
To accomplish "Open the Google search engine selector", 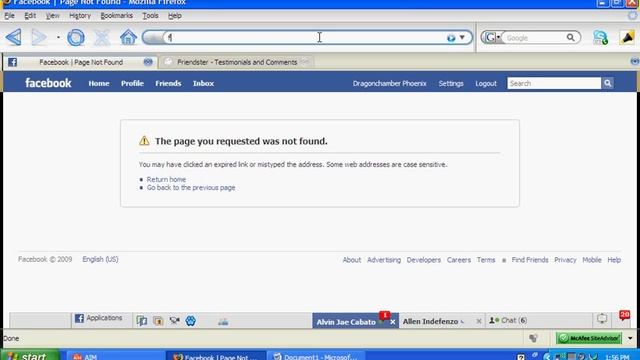I will [492, 38].
